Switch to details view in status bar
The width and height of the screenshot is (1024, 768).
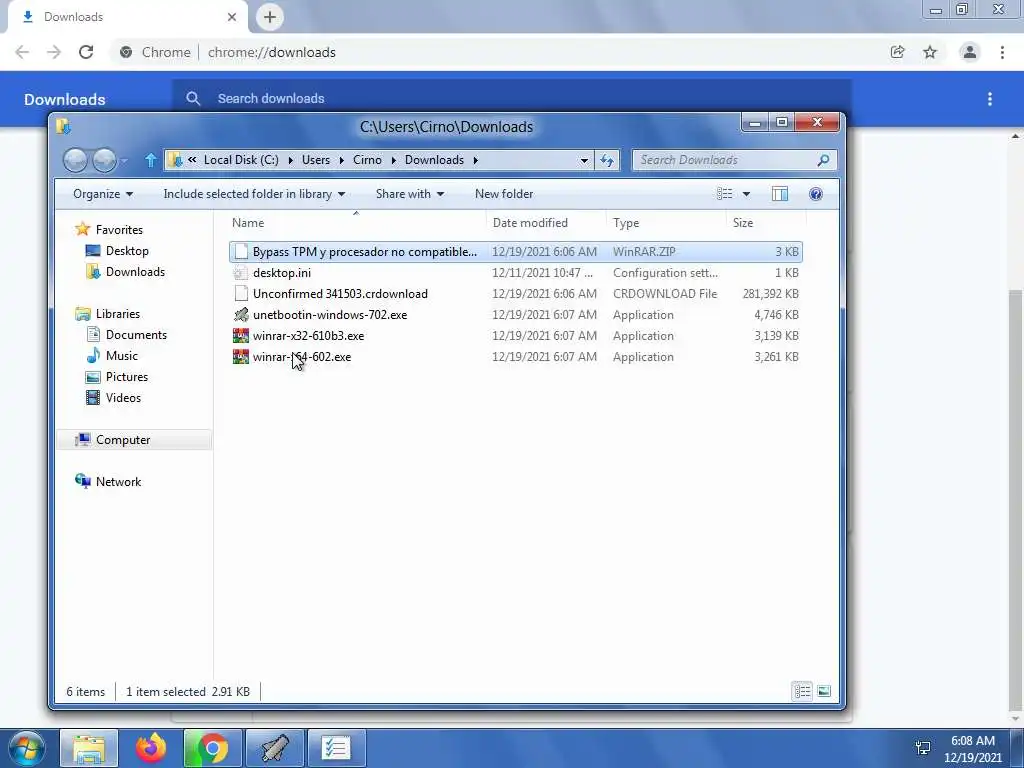pos(803,691)
